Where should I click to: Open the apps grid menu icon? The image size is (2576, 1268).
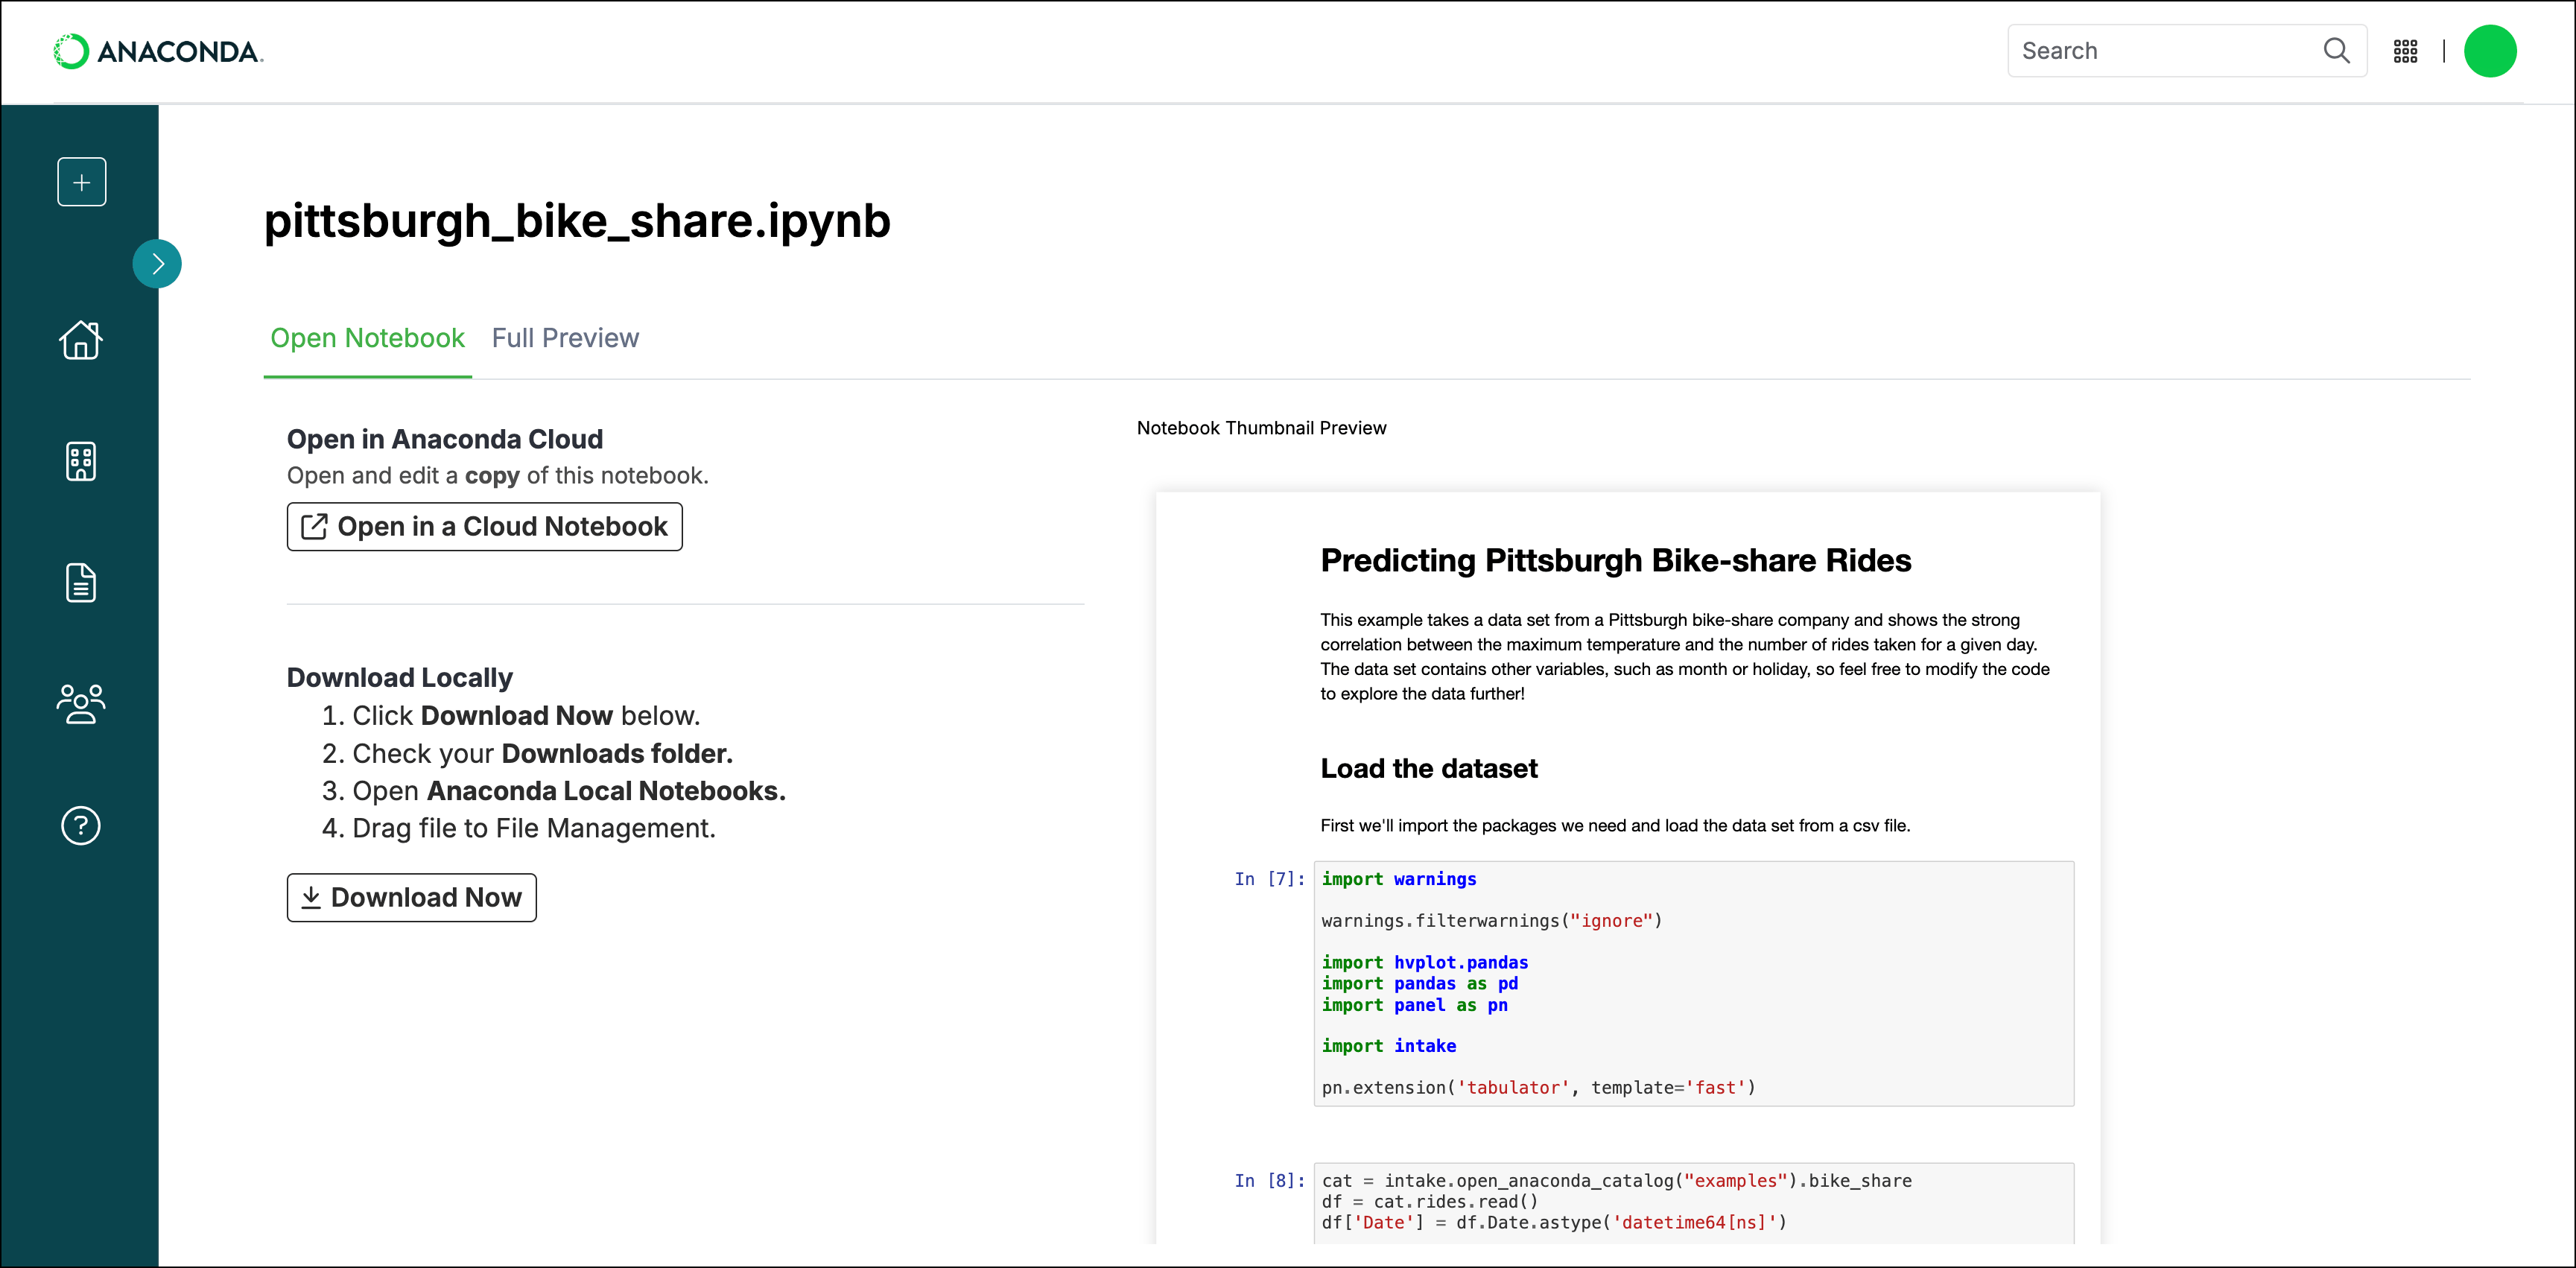pos(2405,51)
